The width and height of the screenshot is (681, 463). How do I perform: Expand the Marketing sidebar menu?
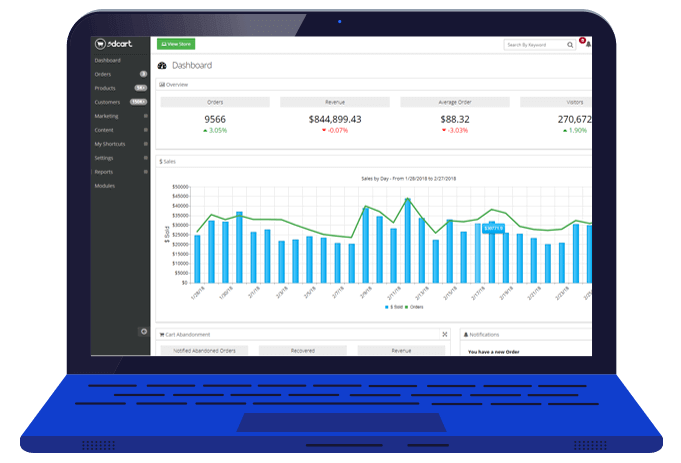click(145, 116)
